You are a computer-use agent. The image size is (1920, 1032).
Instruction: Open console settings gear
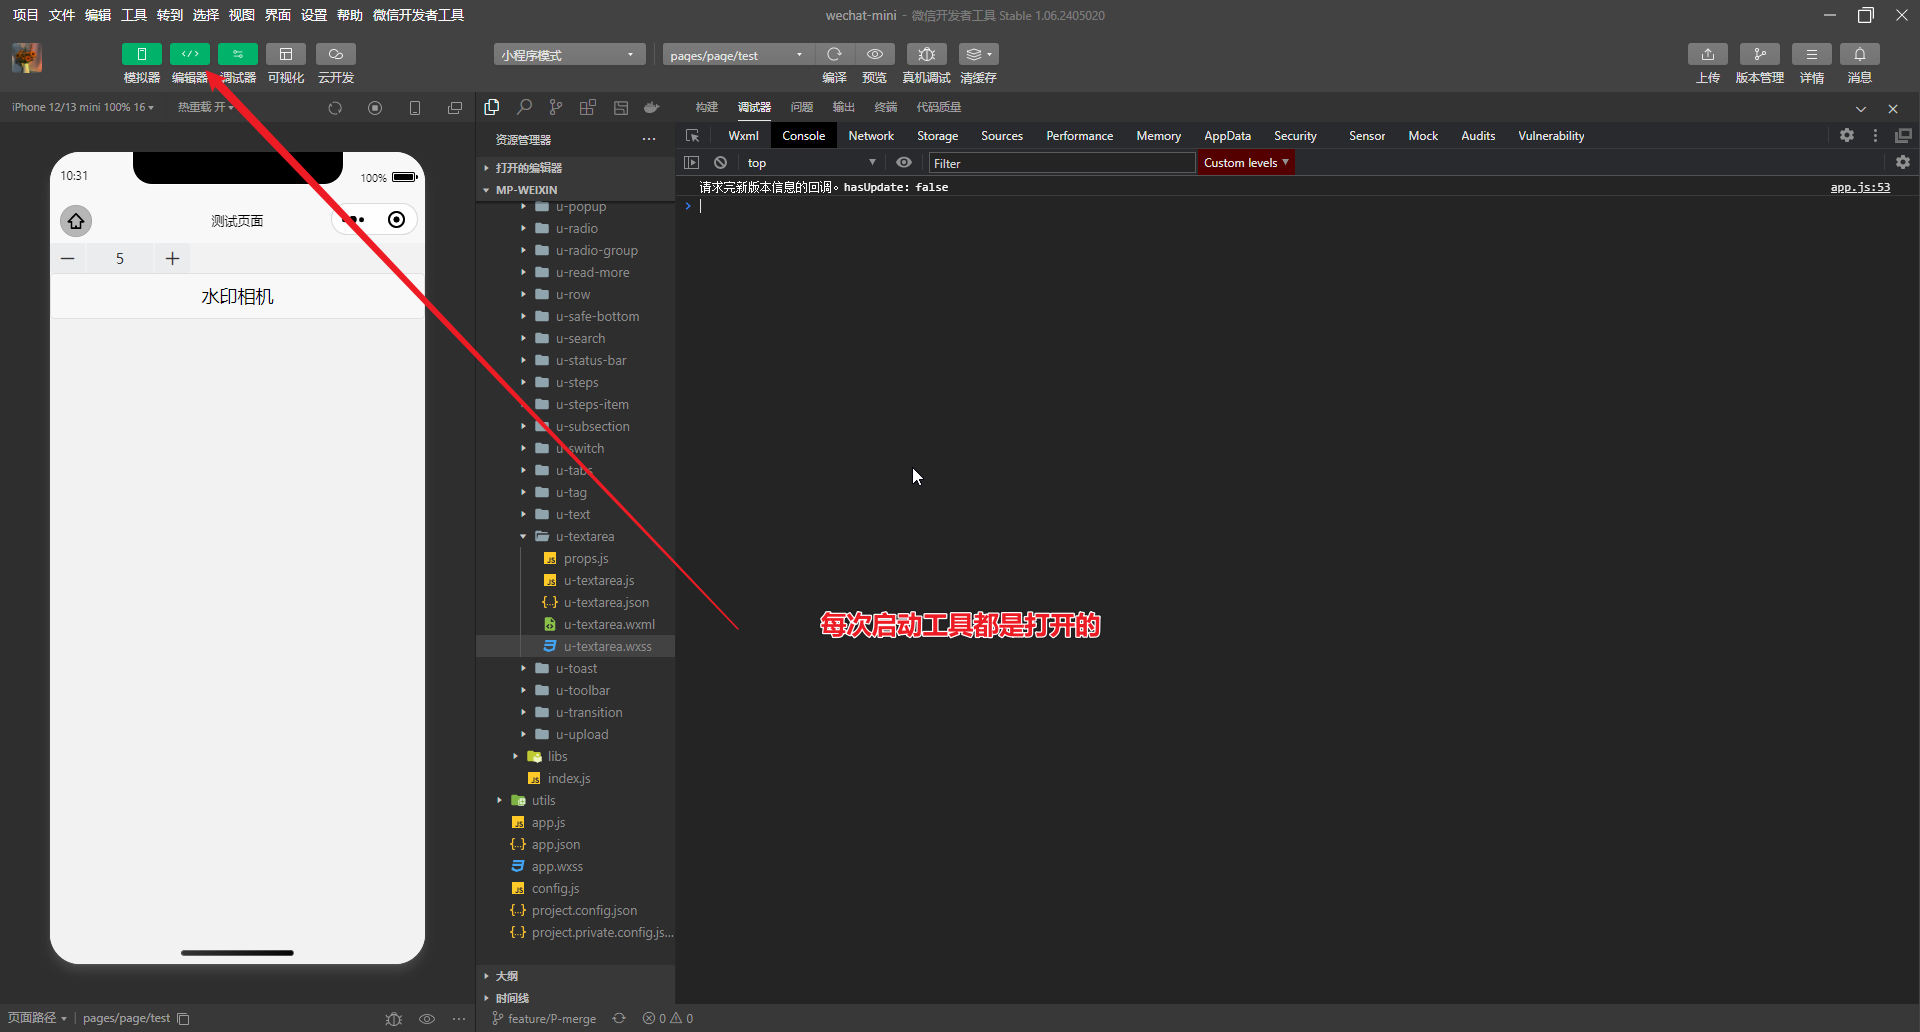(x=1903, y=162)
